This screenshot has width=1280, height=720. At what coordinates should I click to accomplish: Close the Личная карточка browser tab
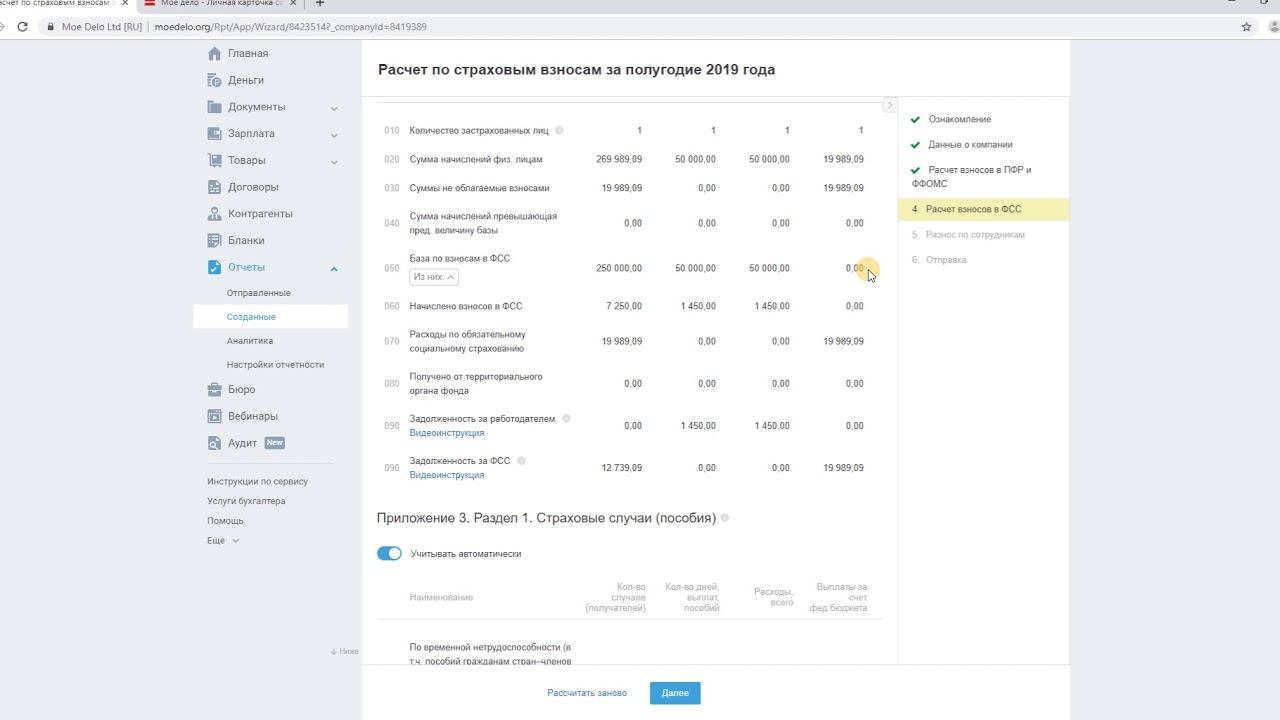point(294,4)
